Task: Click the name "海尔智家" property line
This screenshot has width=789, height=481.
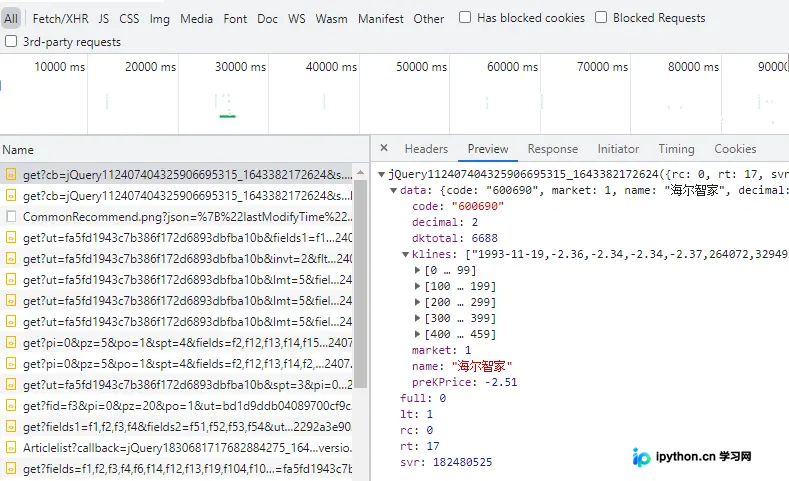Action: click(462, 366)
